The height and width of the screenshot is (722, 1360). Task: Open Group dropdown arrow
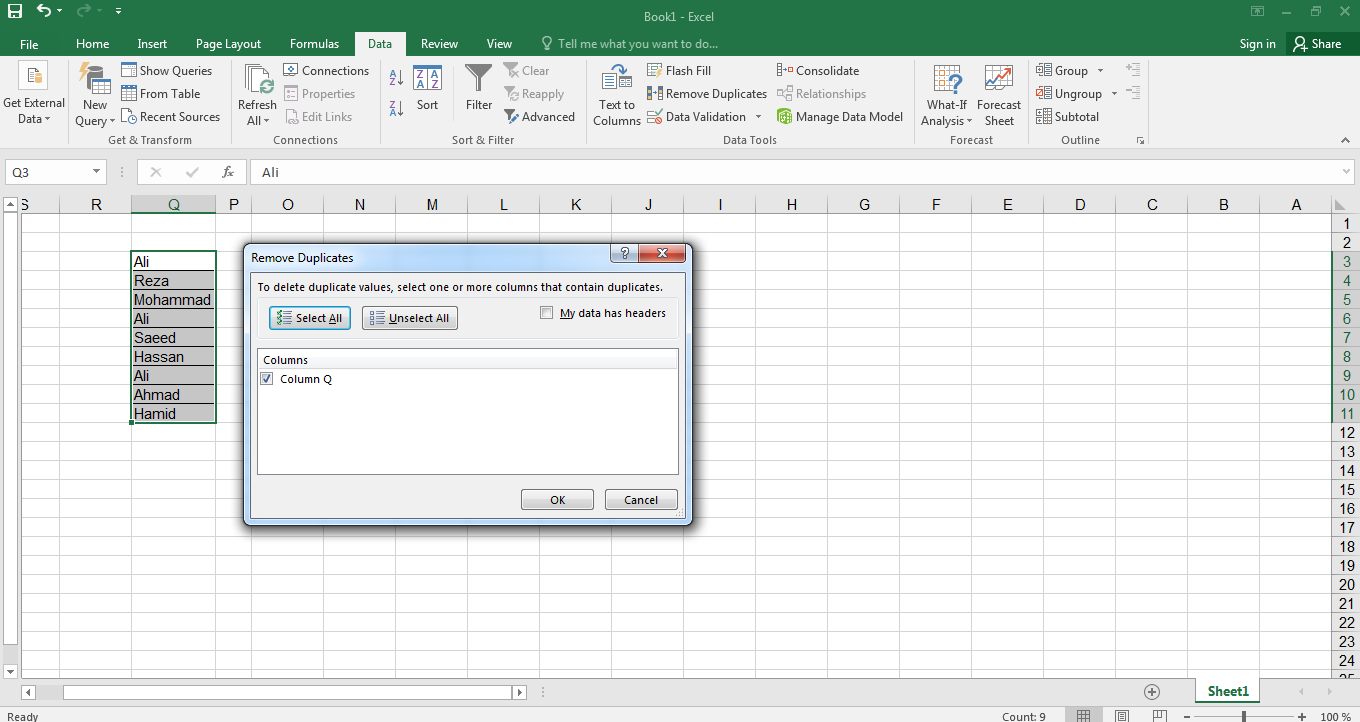pyautogui.click(x=1100, y=71)
